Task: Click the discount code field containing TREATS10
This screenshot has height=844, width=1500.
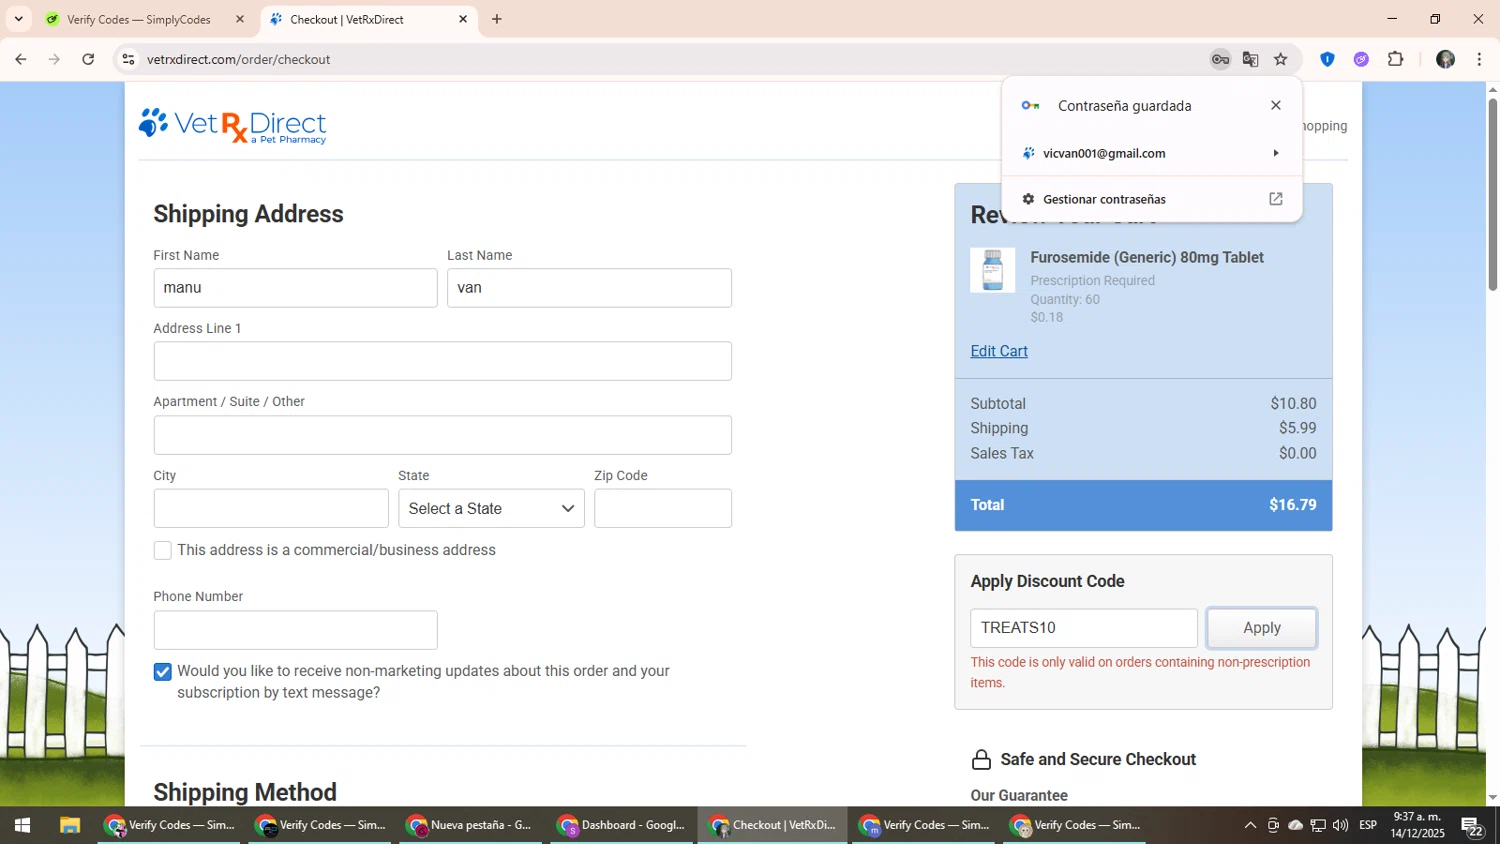Action: click(x=1084, y=628)
